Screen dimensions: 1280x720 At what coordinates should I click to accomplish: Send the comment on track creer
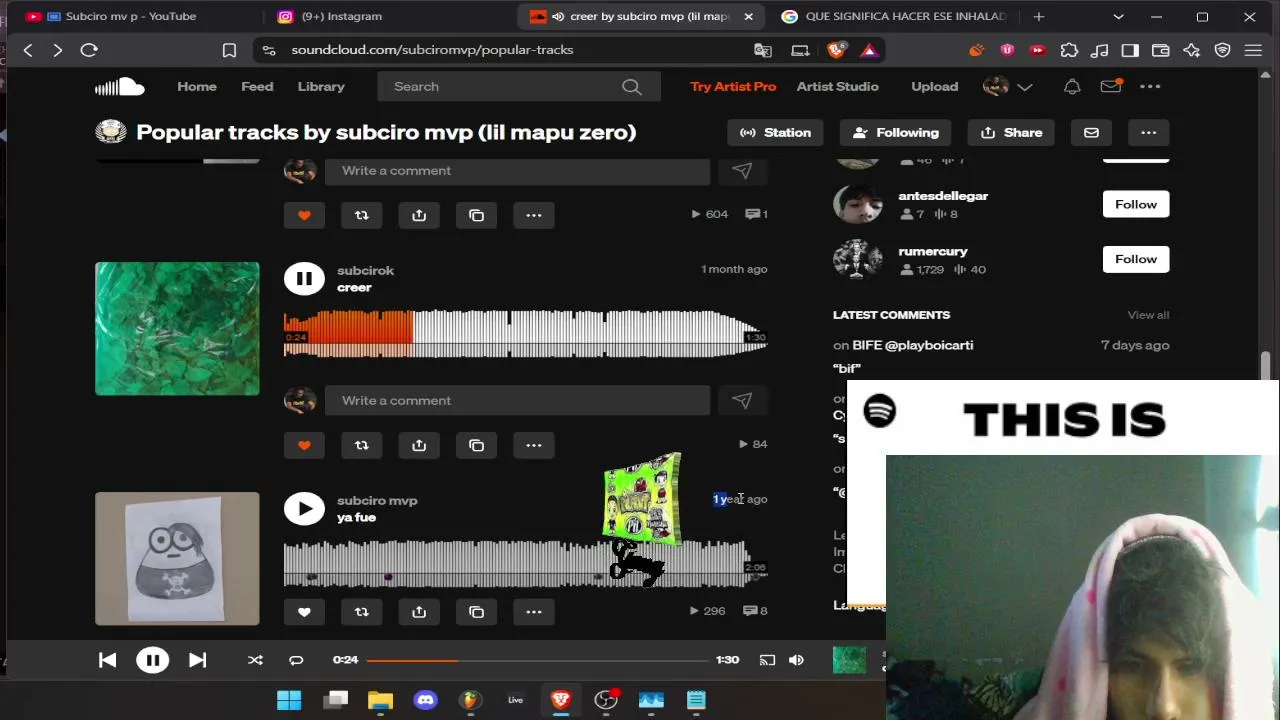(x=741, y=401)
